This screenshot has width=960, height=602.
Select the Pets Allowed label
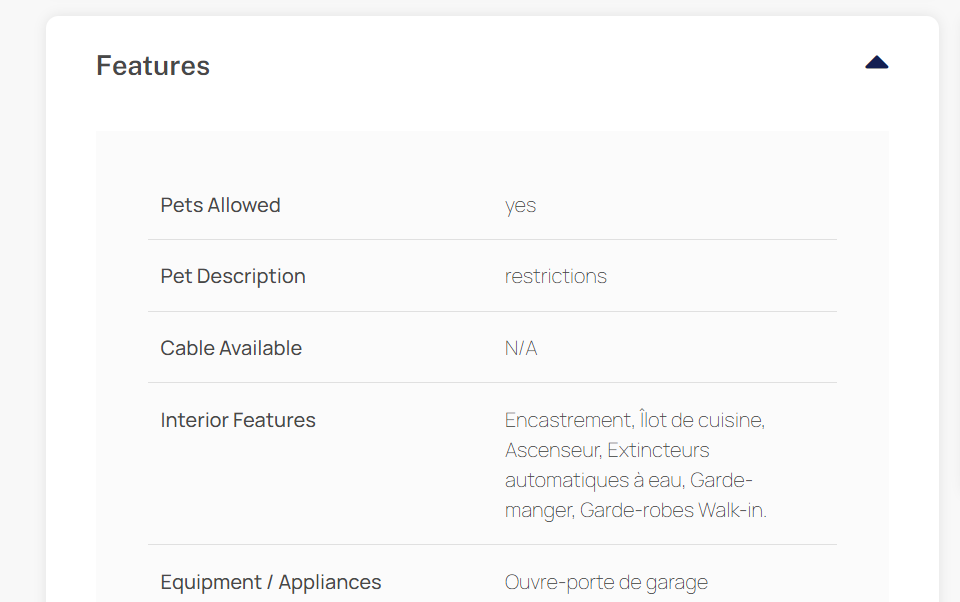(220, 205)
